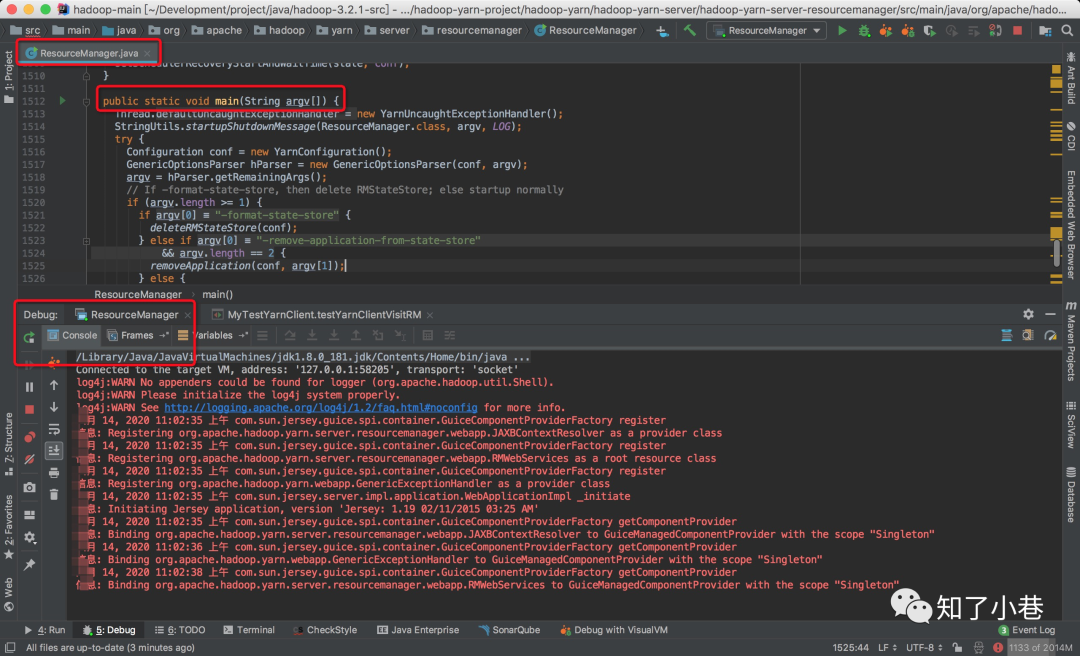The height and width of the screenshot is (656, 1080).
Task: Change UTF-8 file encoding in status bar
Action: pyautogui.click(x=924, y=648)
